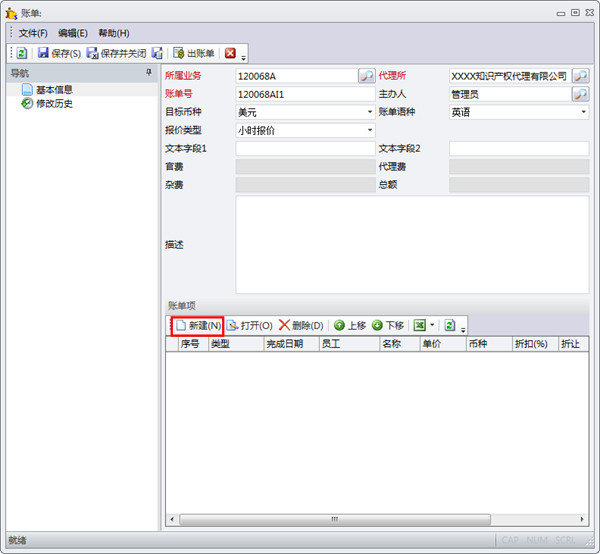Click the 代理所 field with XXXX知识产权代理有限公司
600x554 pixels.
pos(510,76)
